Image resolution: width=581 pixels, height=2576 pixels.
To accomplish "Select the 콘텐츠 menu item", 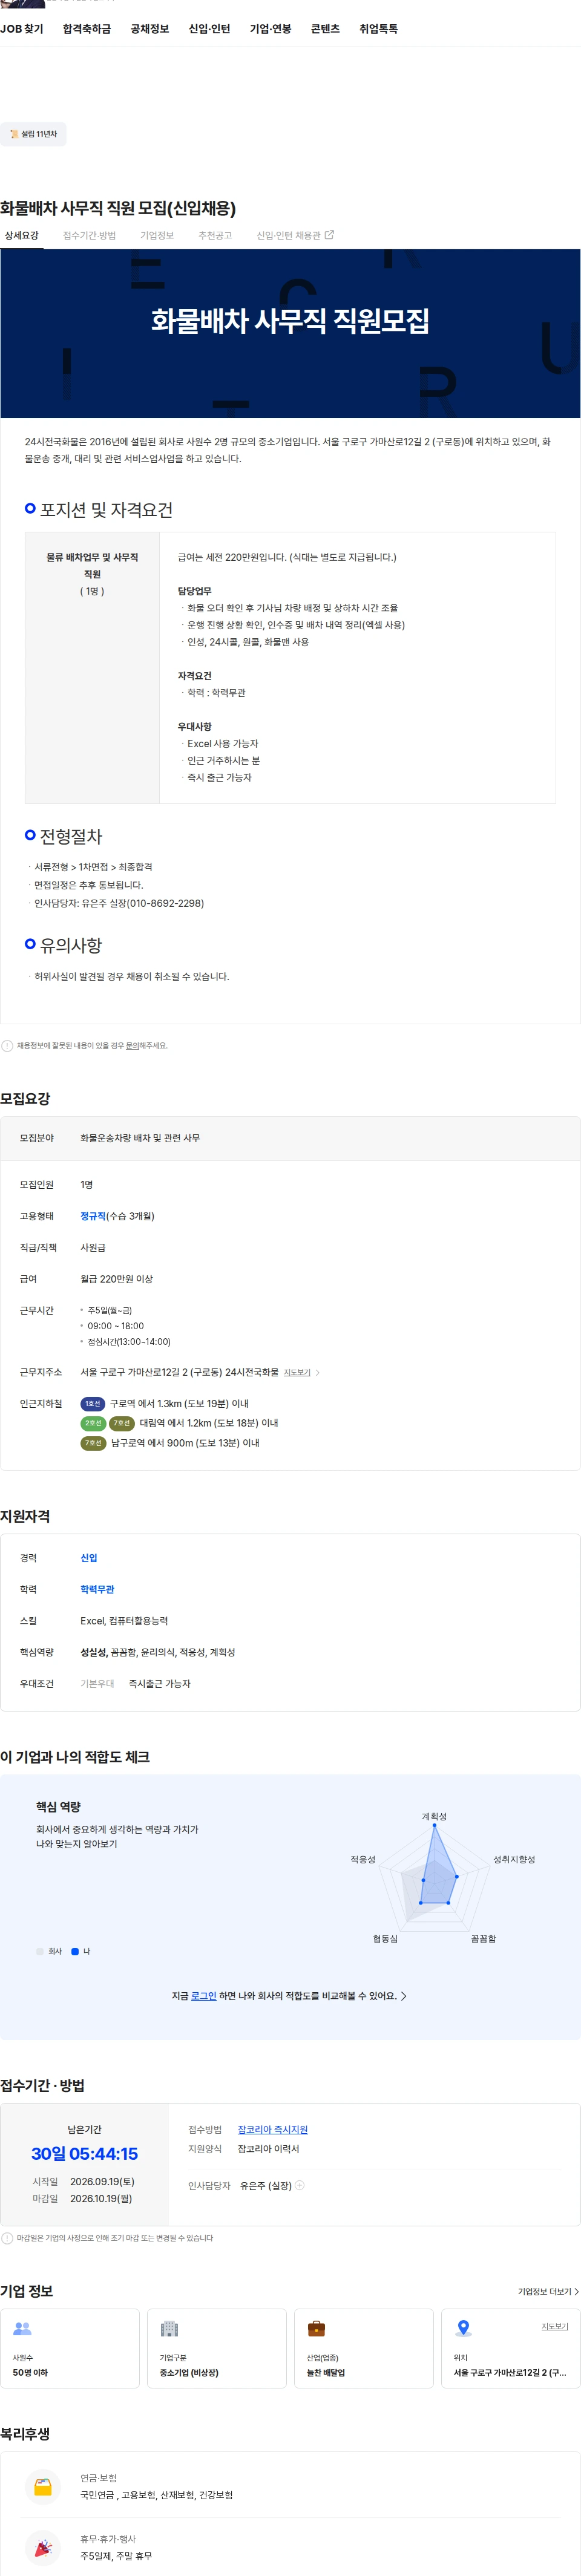I will coord(325,29).
